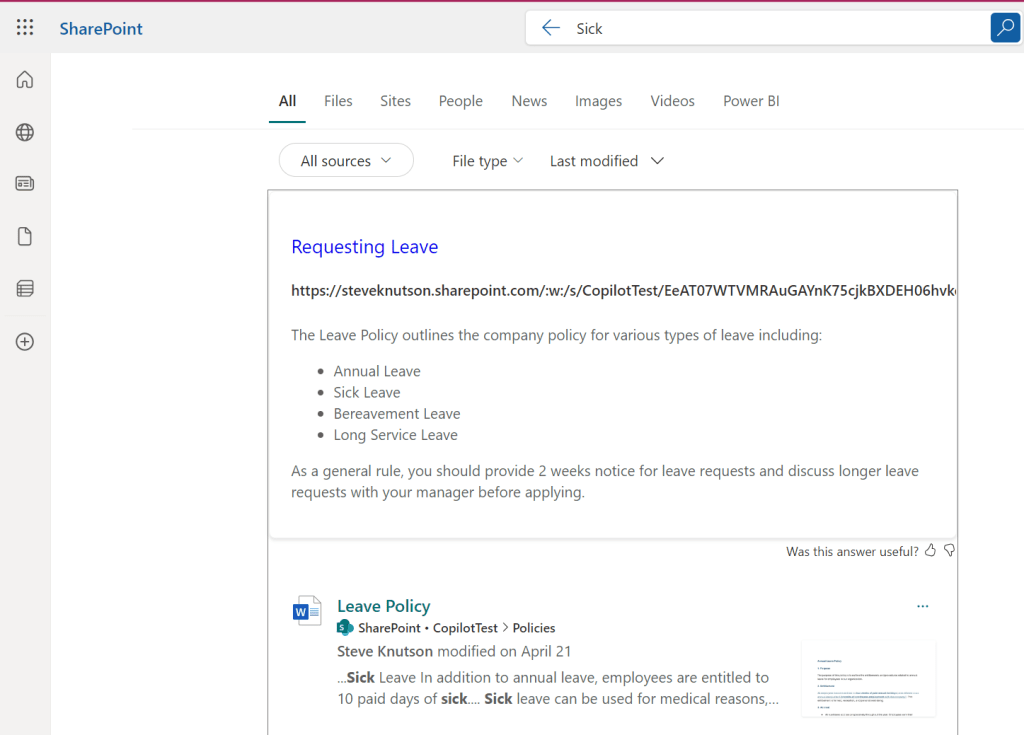The image size is (1024, 735).
Task: Open the File type filter dropdown
Action: click(487, 161)
